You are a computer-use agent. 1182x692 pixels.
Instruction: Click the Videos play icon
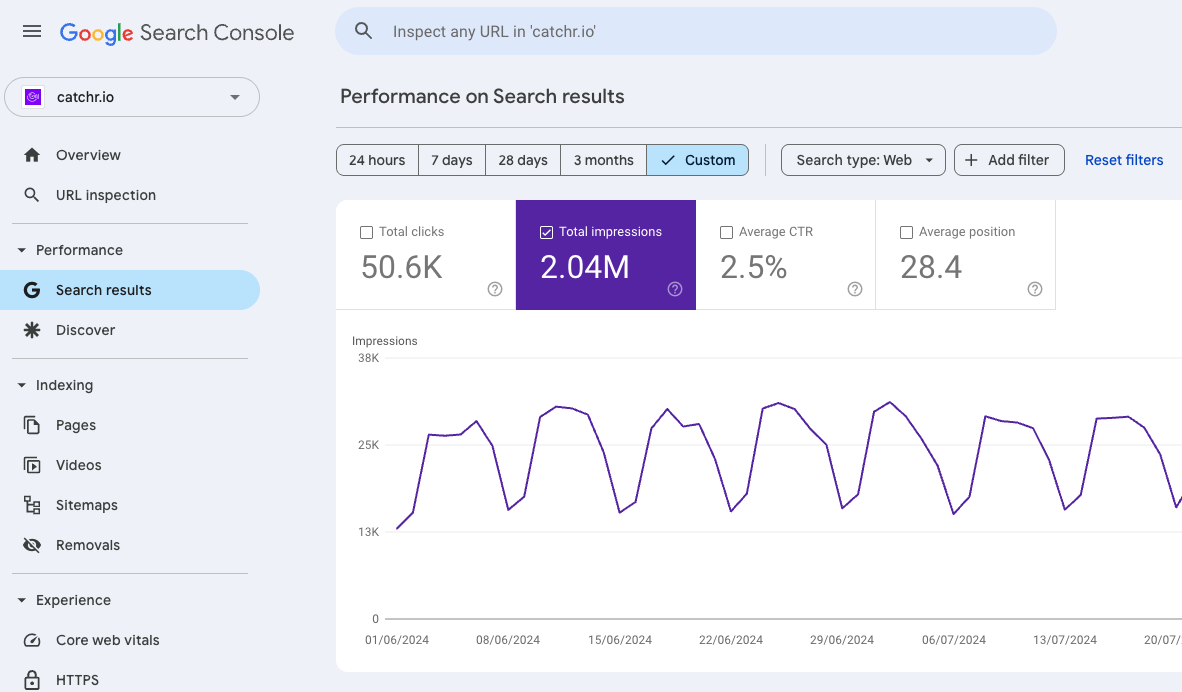pos(32,465)
